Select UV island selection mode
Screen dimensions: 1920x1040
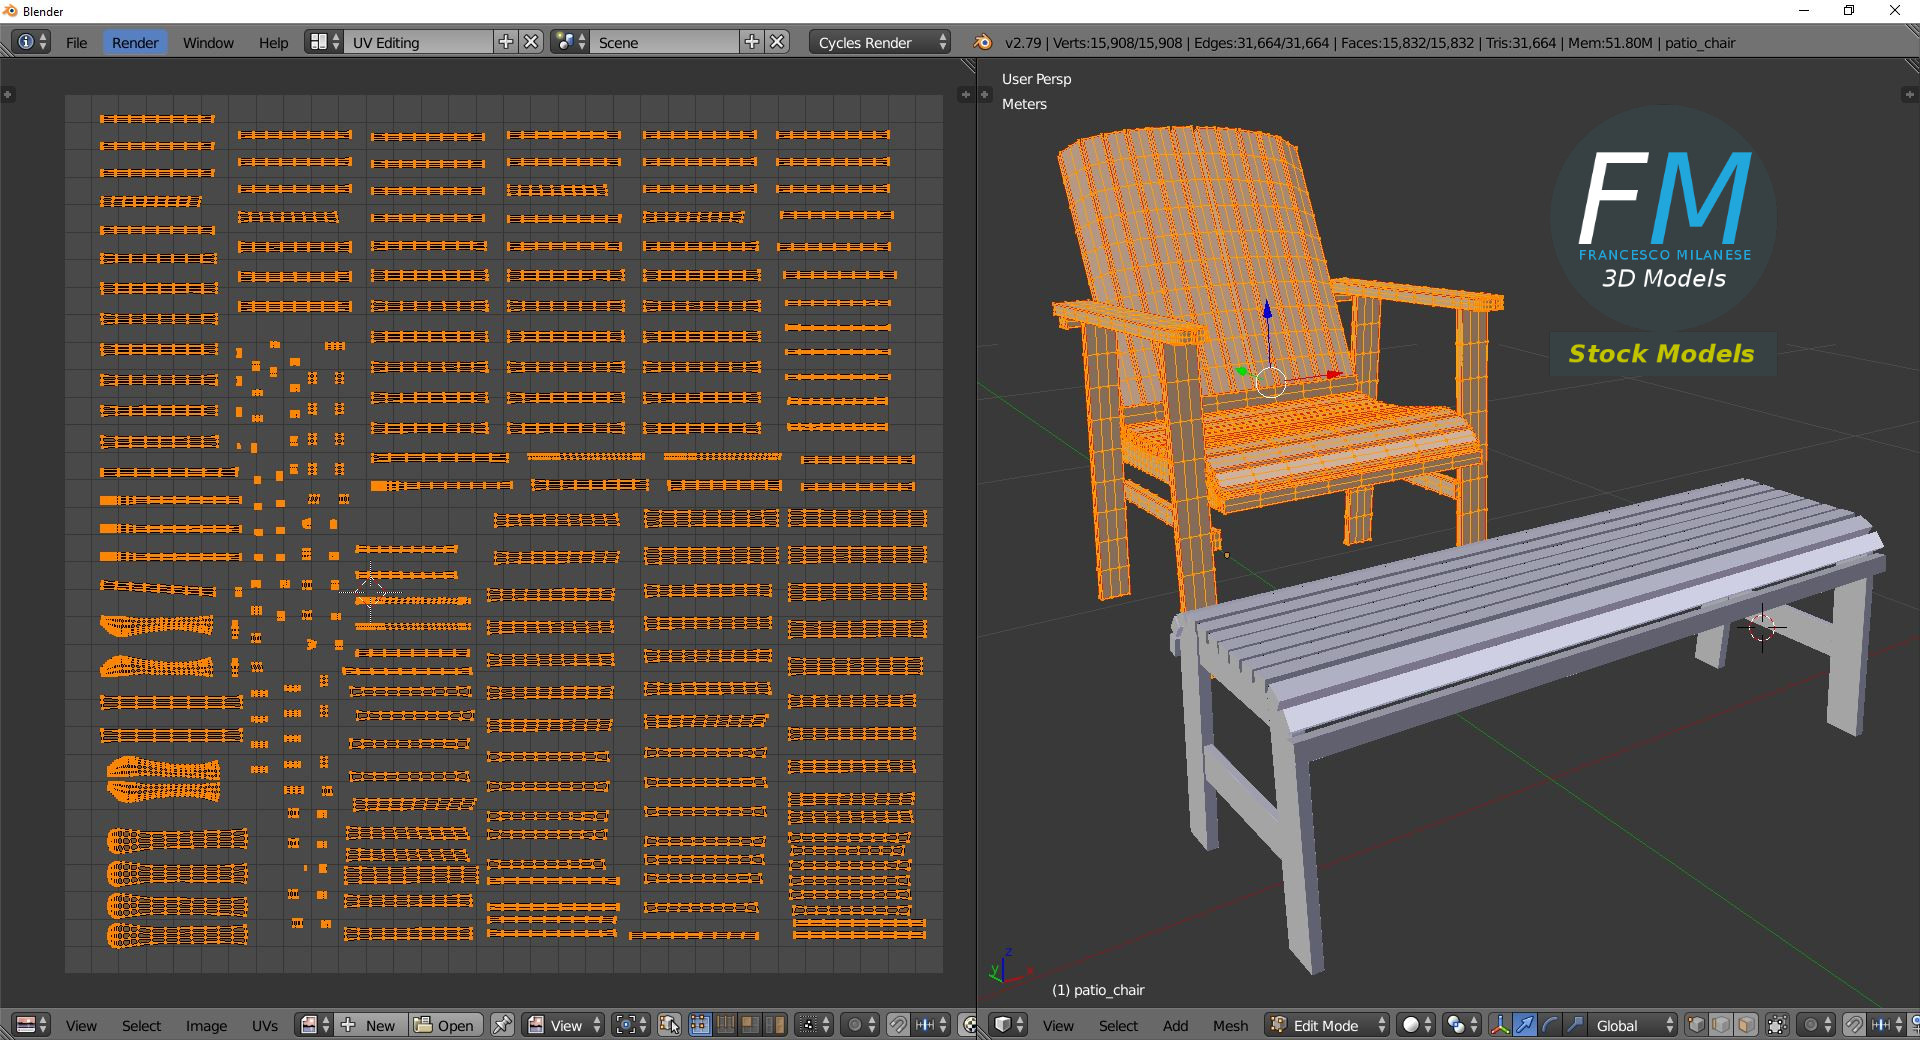(775, 1025)
